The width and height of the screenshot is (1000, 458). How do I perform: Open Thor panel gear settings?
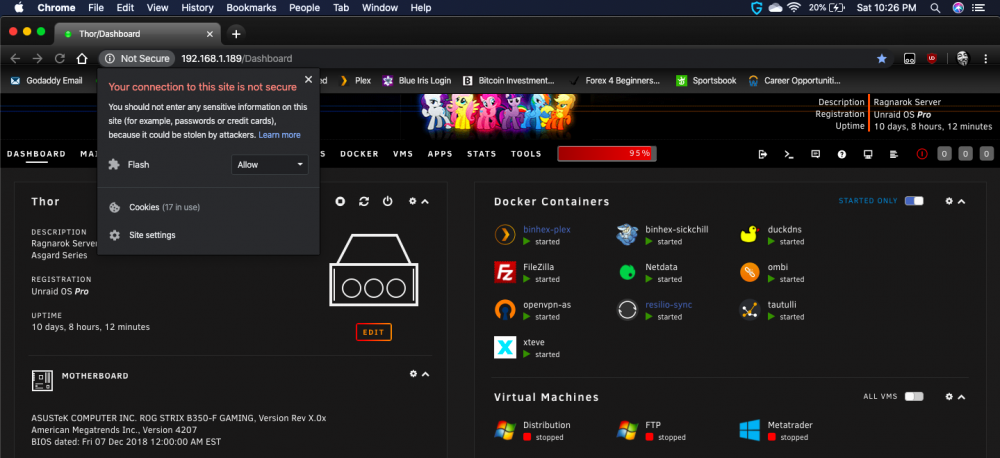coord(413,201)
